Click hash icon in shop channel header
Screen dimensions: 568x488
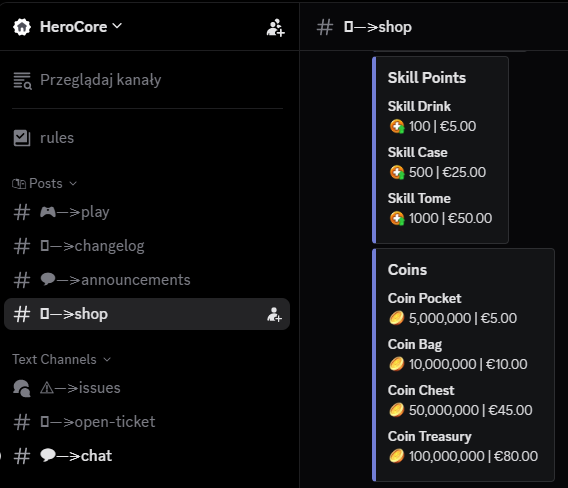(x=325, y=27)
